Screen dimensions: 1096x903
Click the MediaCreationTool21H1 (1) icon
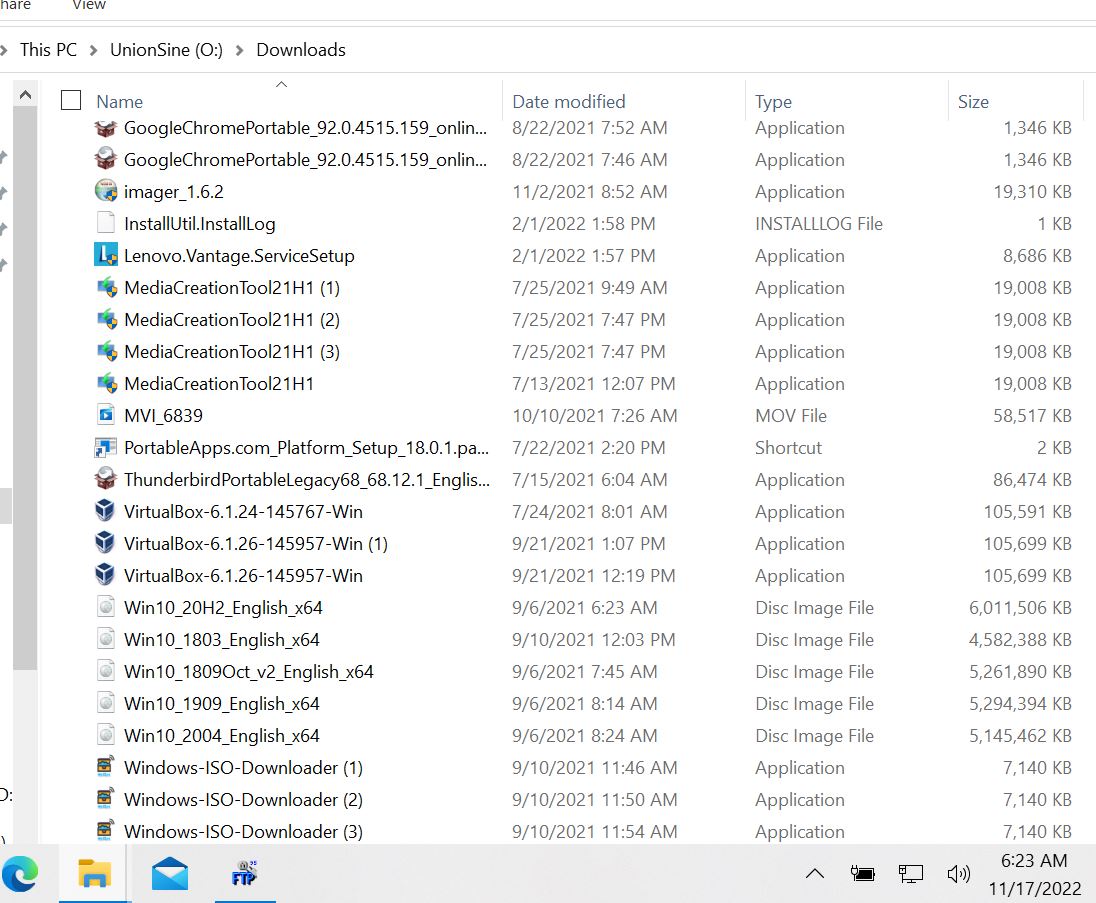pos(106,287)
